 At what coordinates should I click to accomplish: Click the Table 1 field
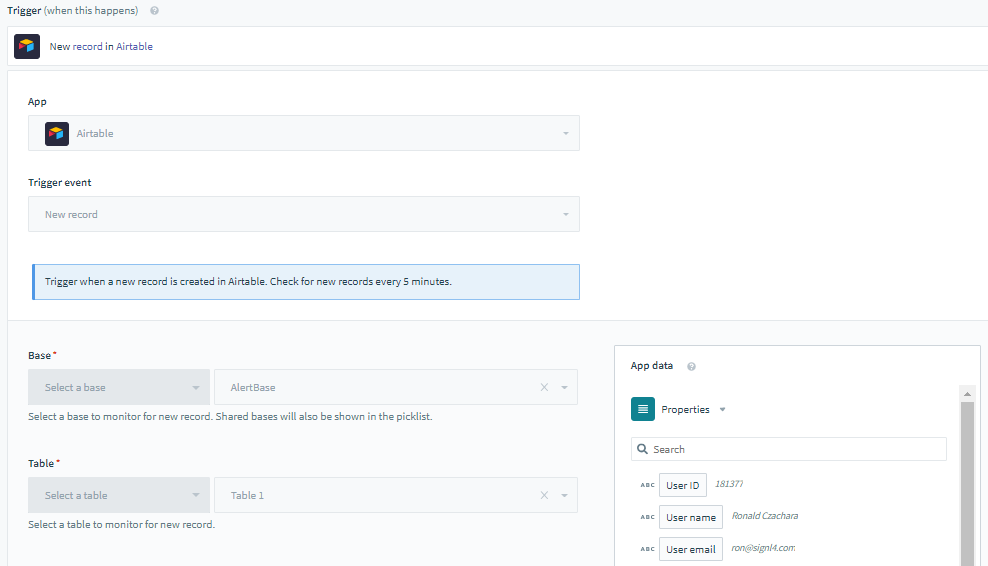pos(396,495)
